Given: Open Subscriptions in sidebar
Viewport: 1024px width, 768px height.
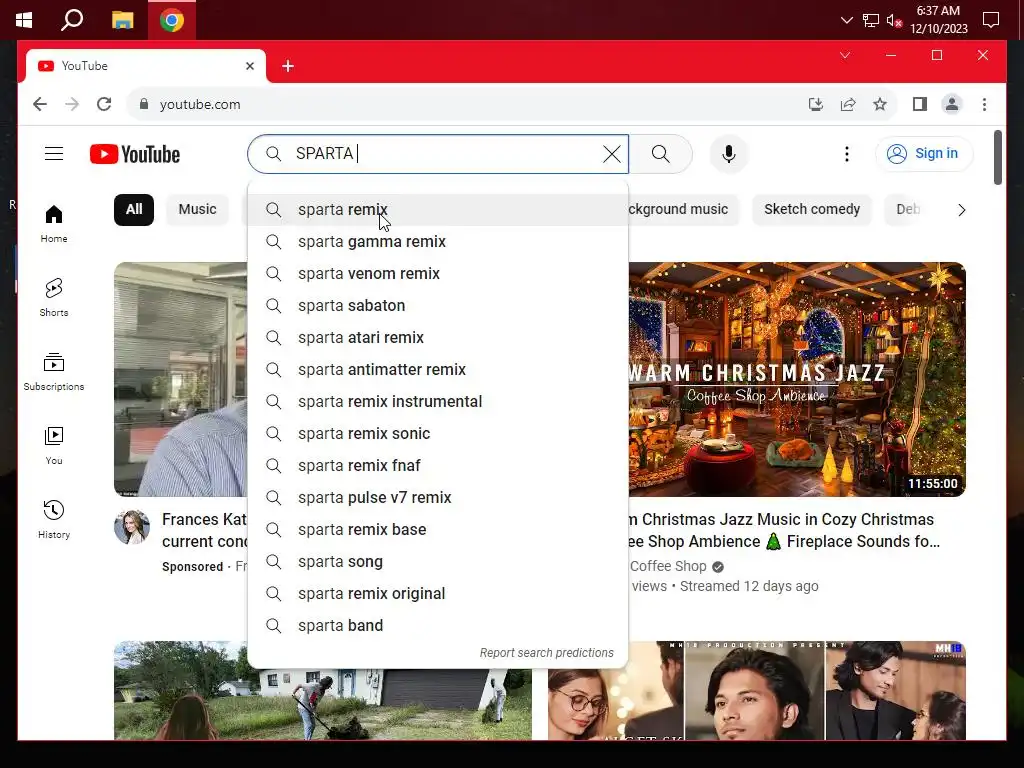Looking at the screenshot, I should click(54, 371).
